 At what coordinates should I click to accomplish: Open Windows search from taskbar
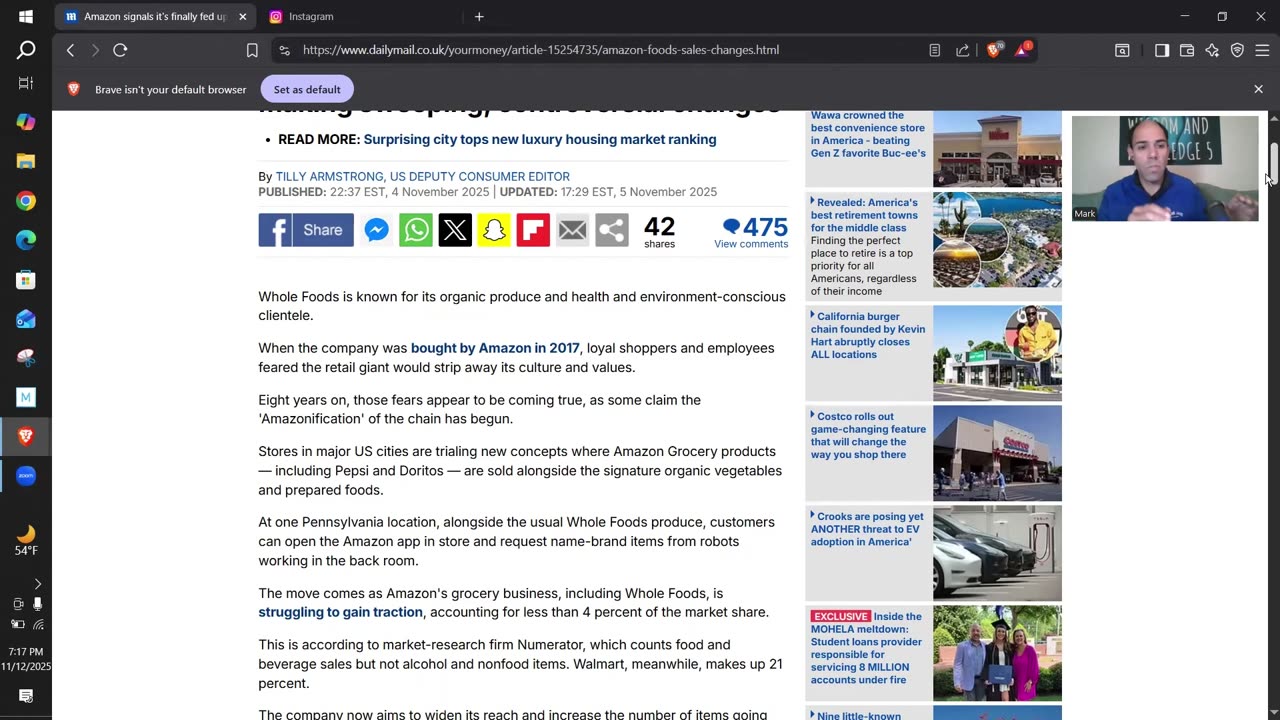click(x=26, y=50)
